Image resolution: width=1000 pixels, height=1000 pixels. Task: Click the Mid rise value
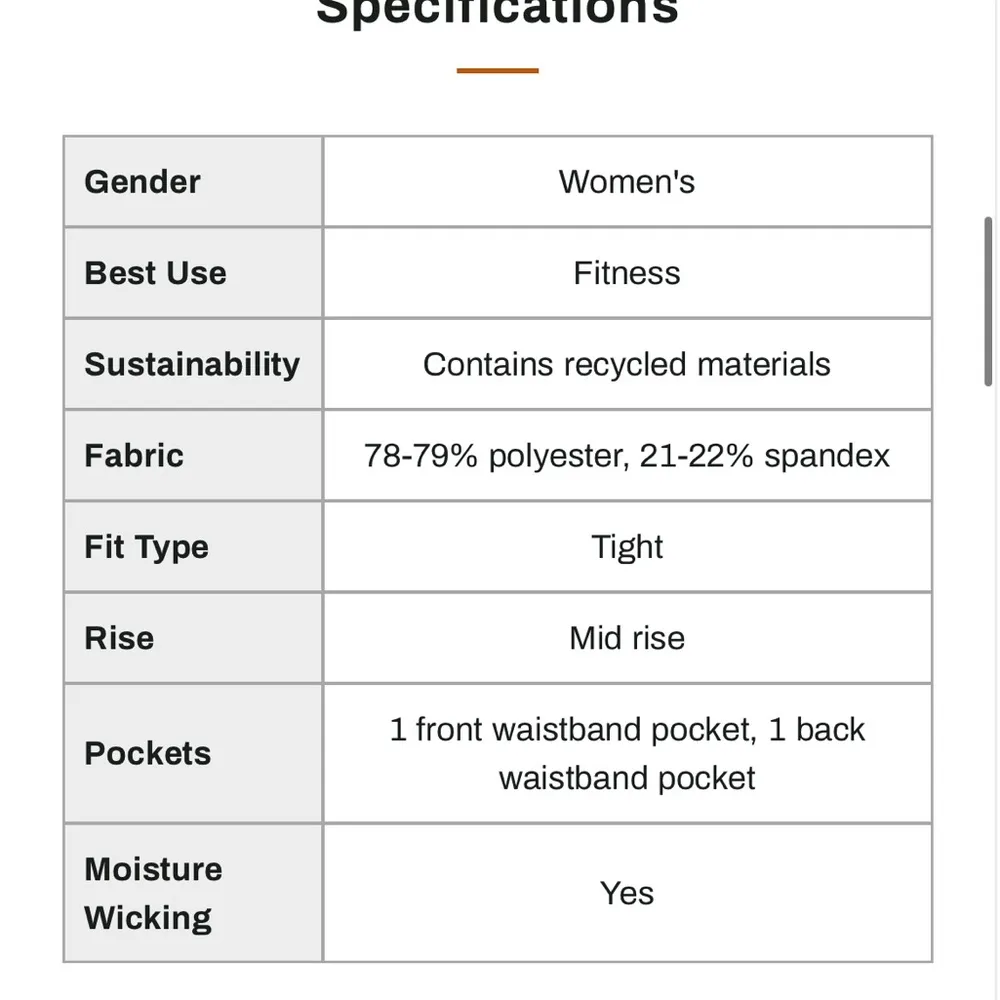click(x=627, y=638)
